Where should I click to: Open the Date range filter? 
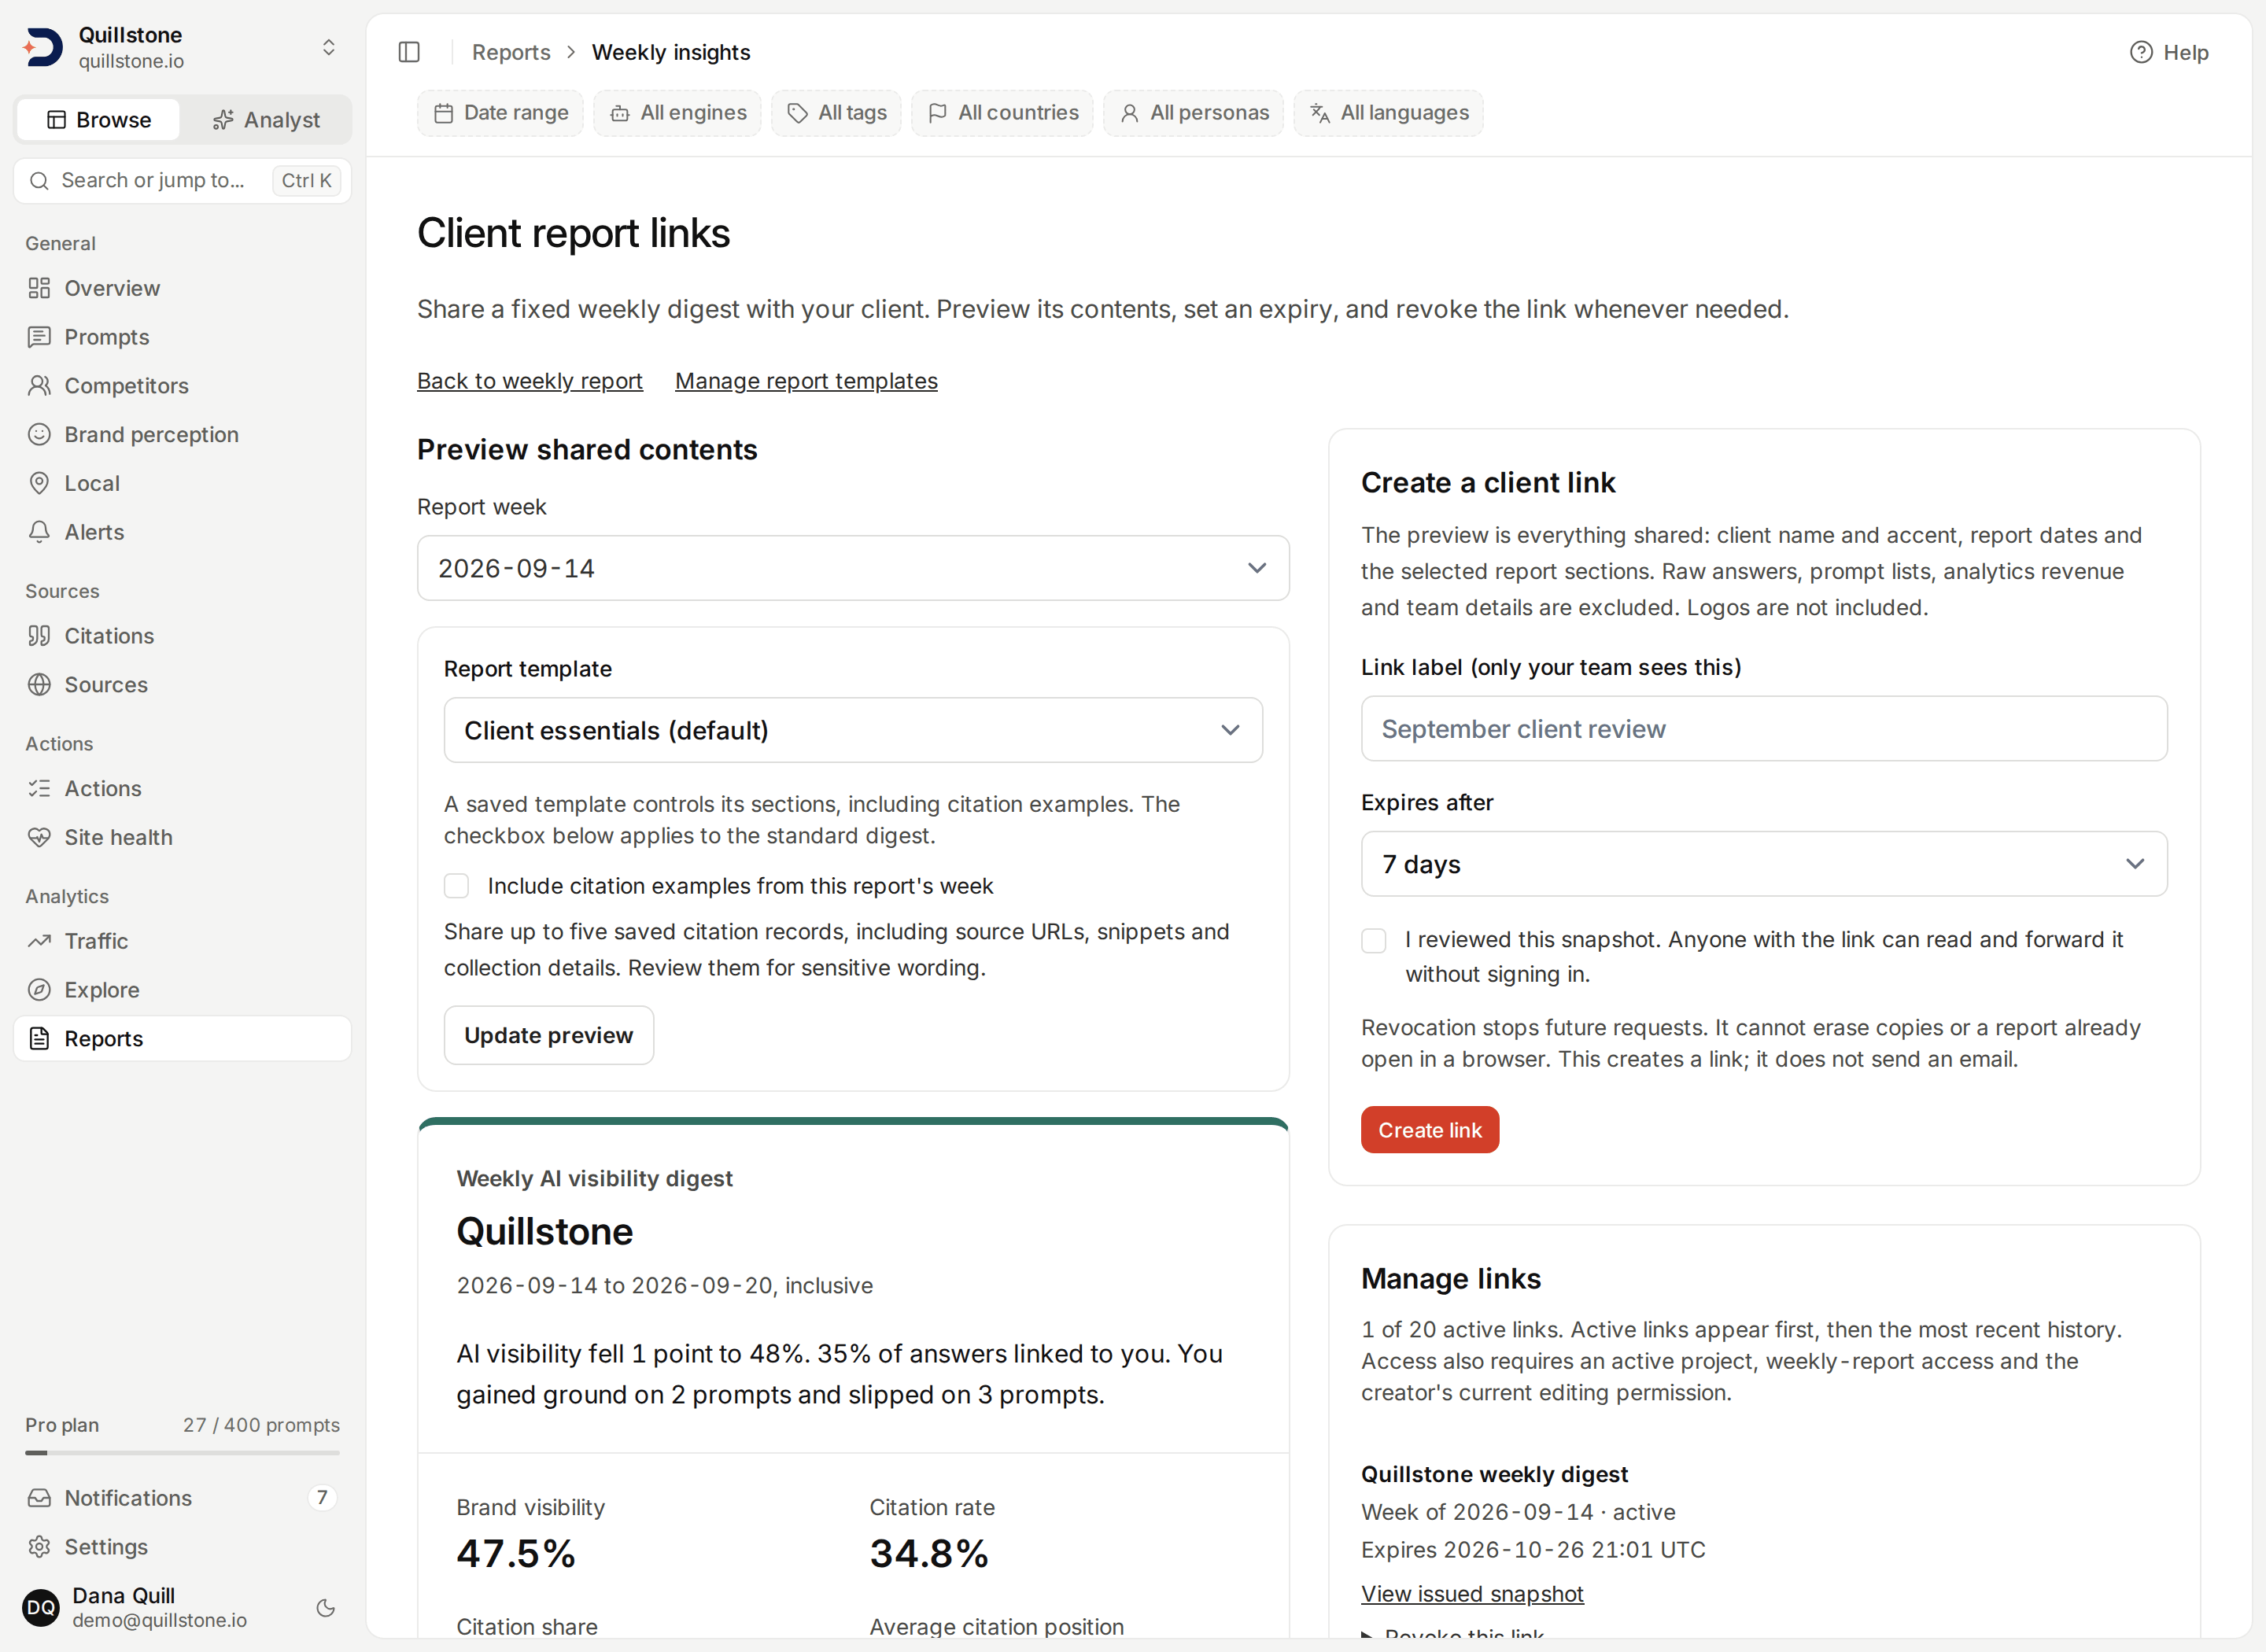500,113
